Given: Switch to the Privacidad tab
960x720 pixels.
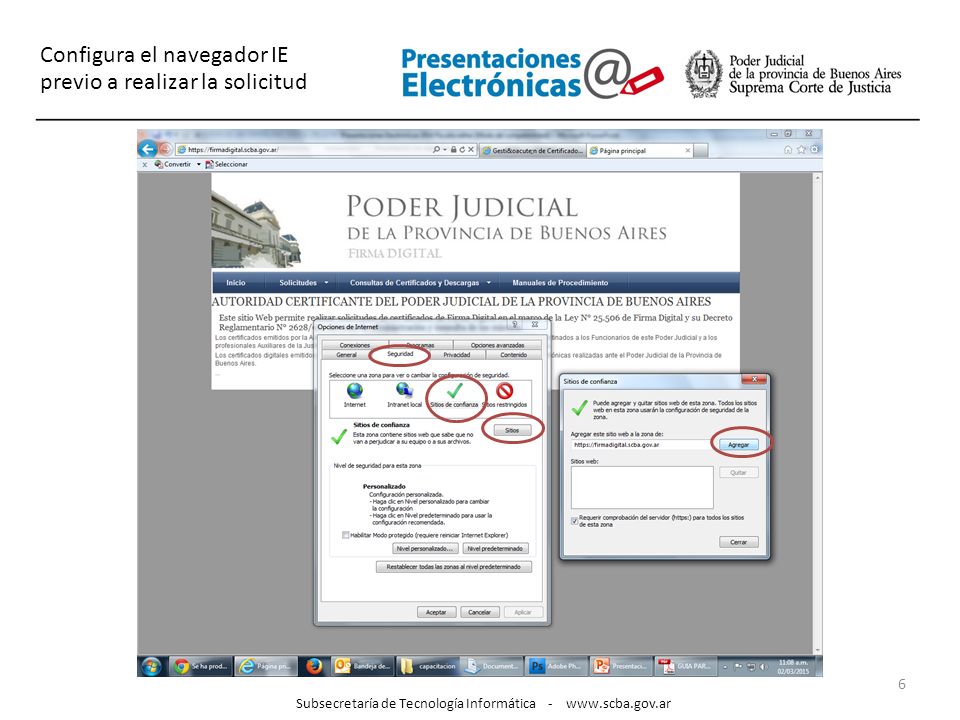Looking at the screenshot, I should 457,354.
